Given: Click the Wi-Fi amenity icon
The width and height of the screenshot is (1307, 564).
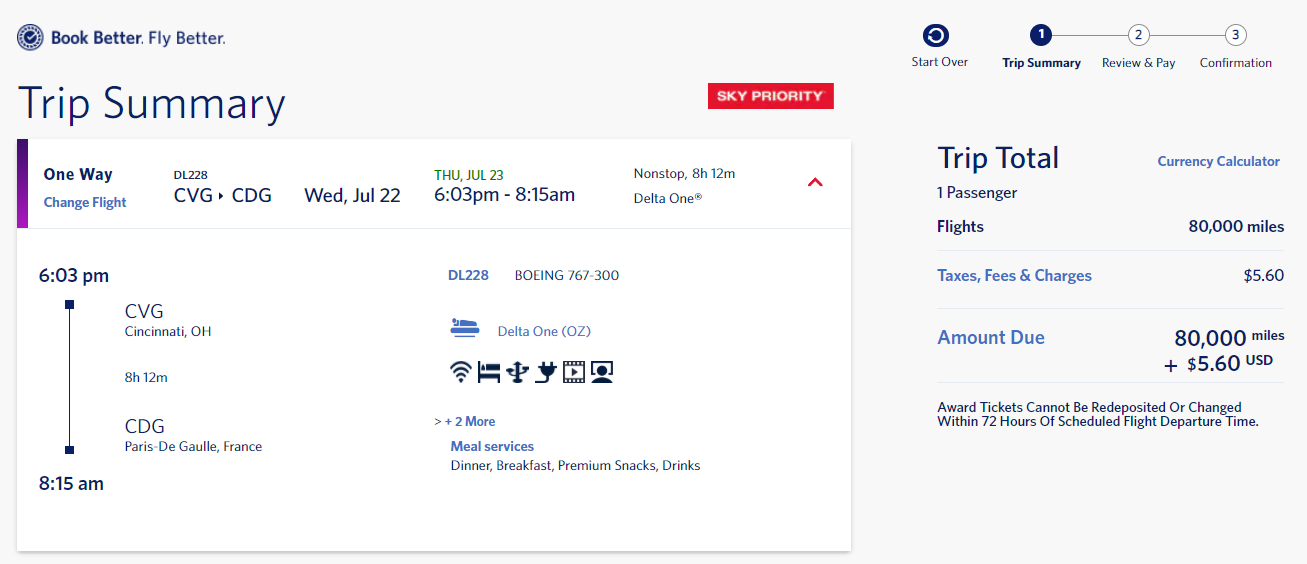Looking at the screenshot, I should tap(460, 372).
